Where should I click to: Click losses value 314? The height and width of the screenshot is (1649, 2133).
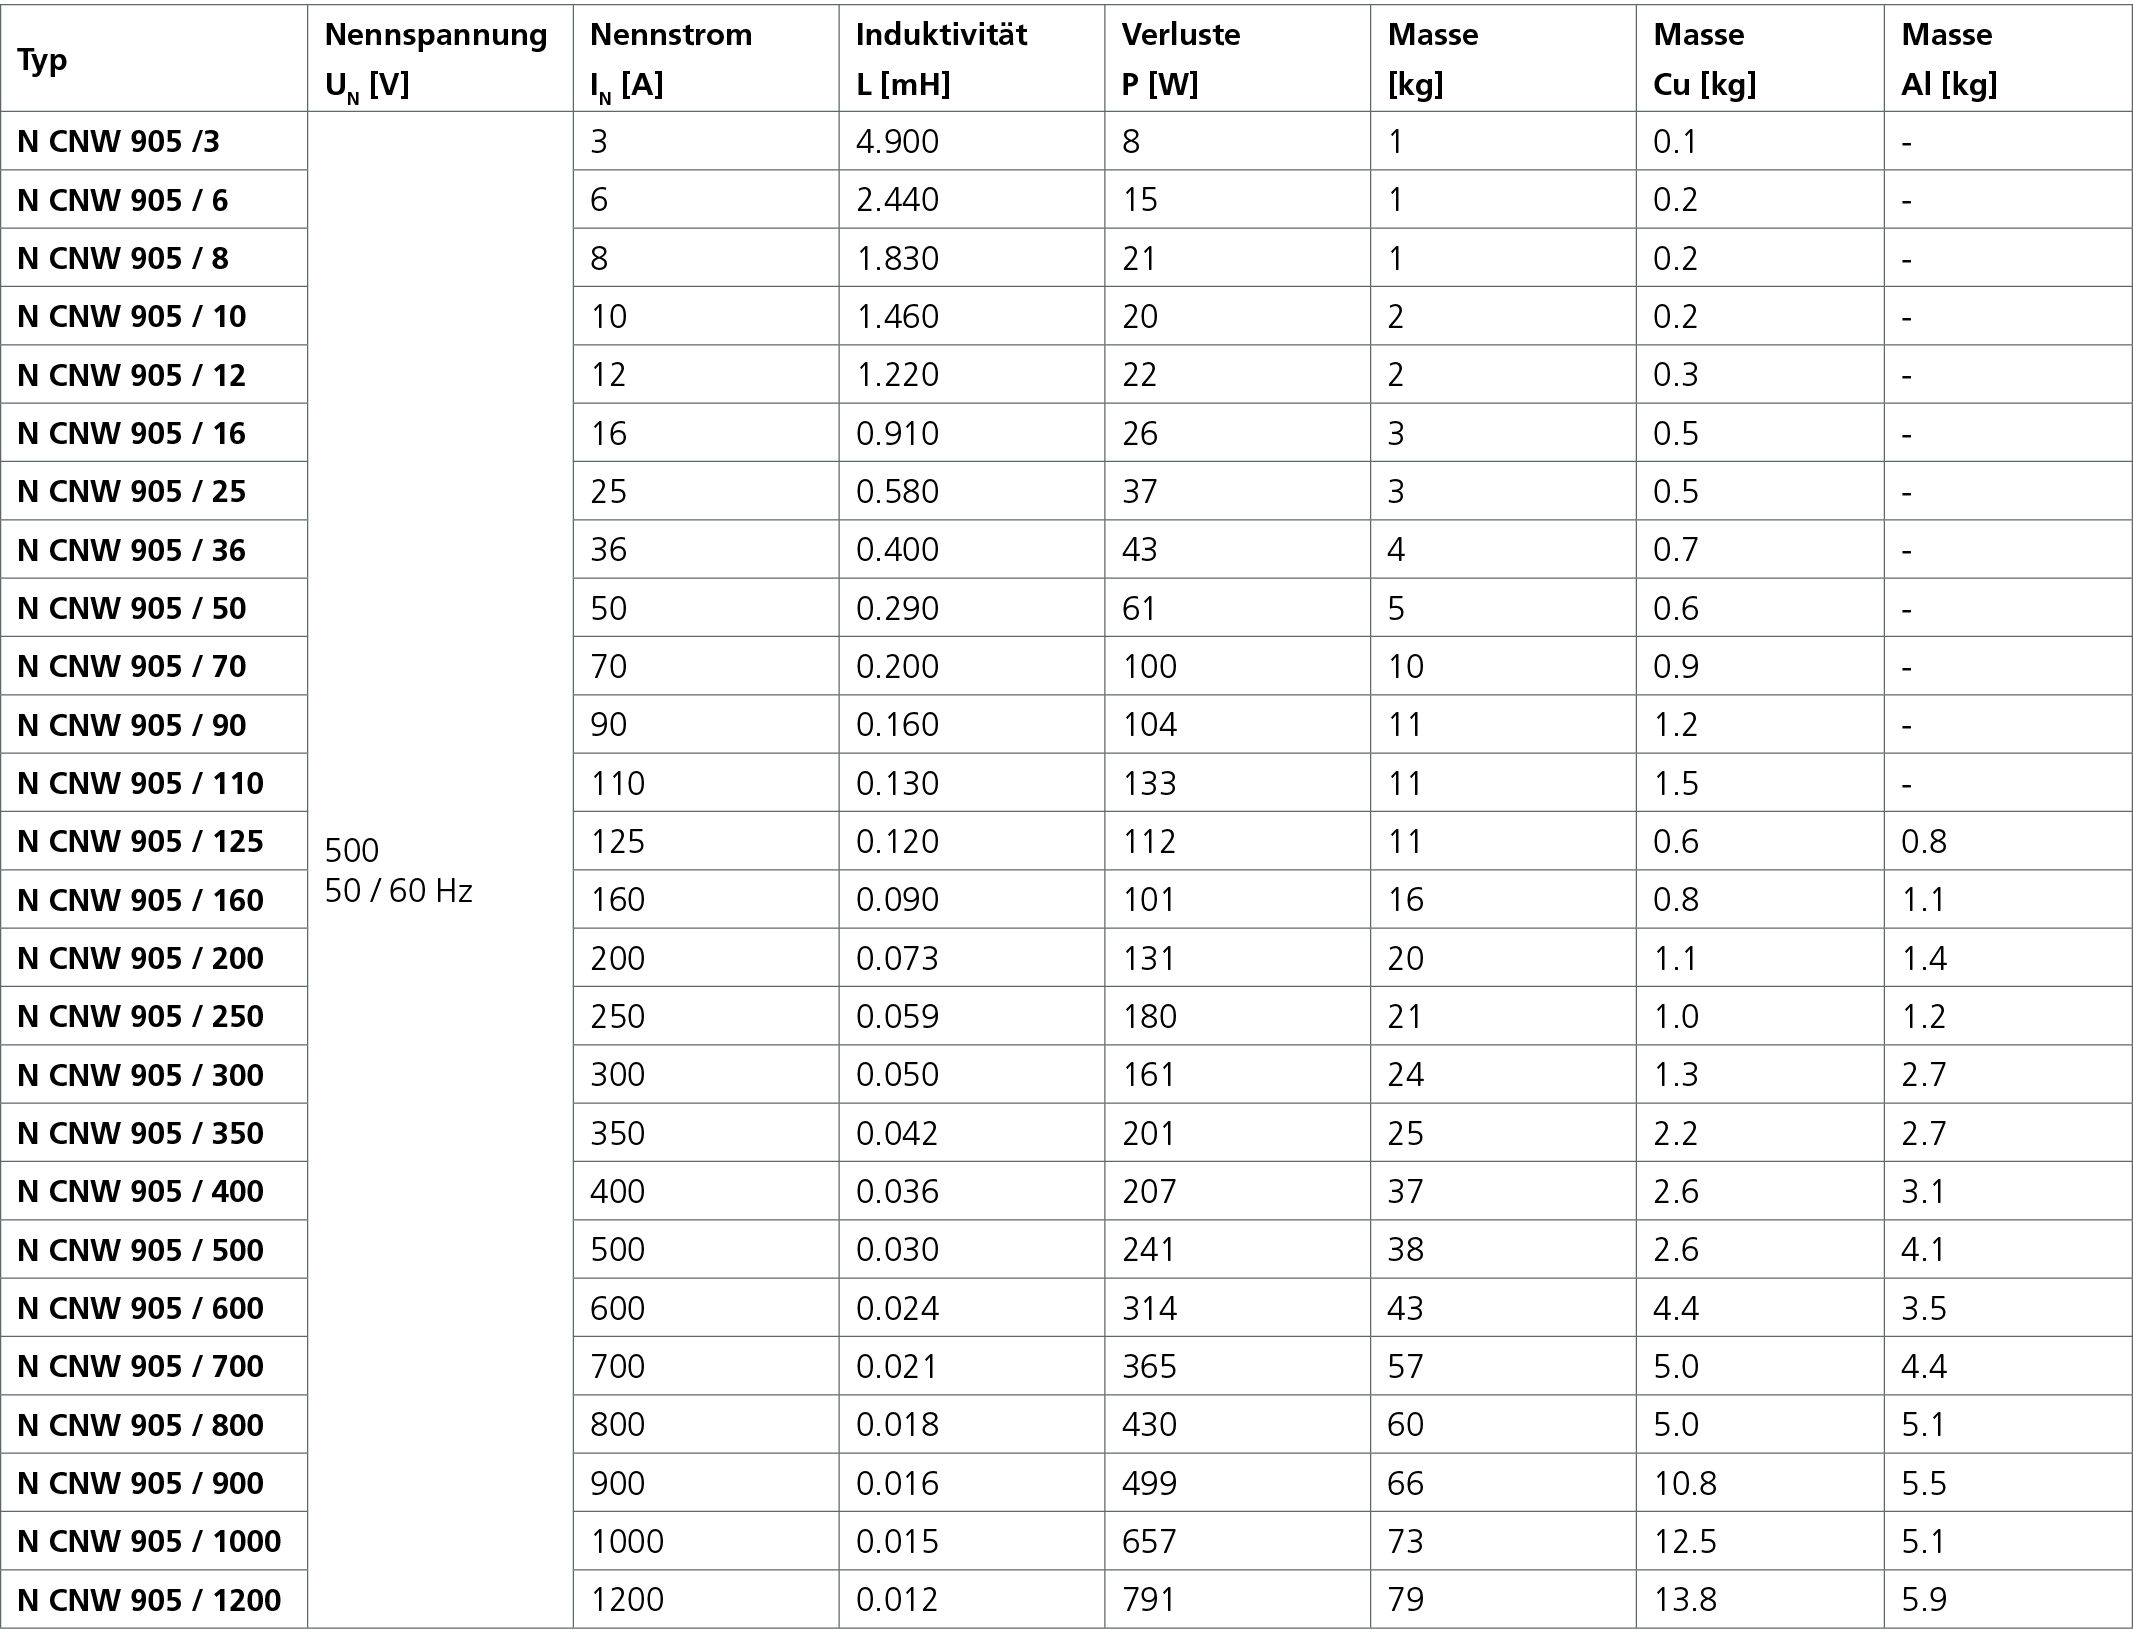pyautogui.click(x=1149, y=1308)
